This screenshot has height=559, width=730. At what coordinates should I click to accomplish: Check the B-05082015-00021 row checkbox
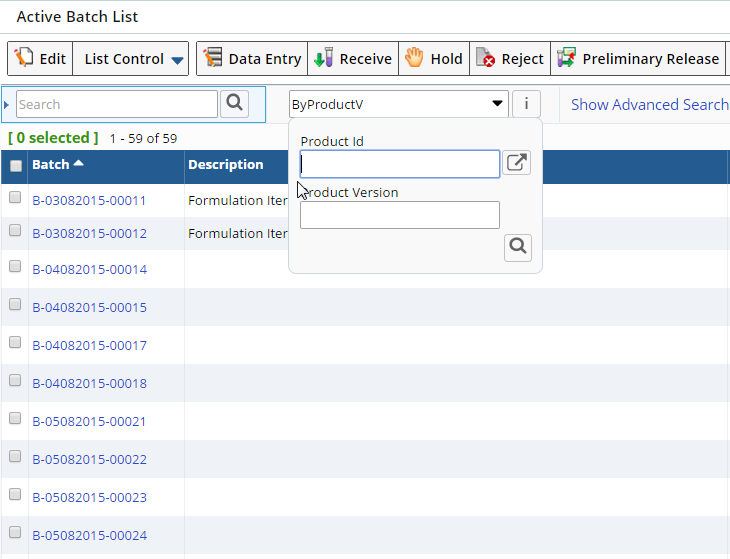coord(15,418)
